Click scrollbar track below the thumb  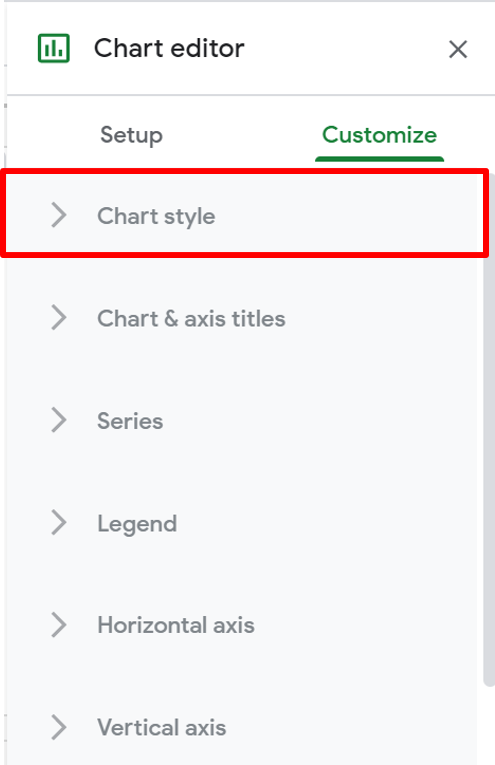click(x=489, y=726)
